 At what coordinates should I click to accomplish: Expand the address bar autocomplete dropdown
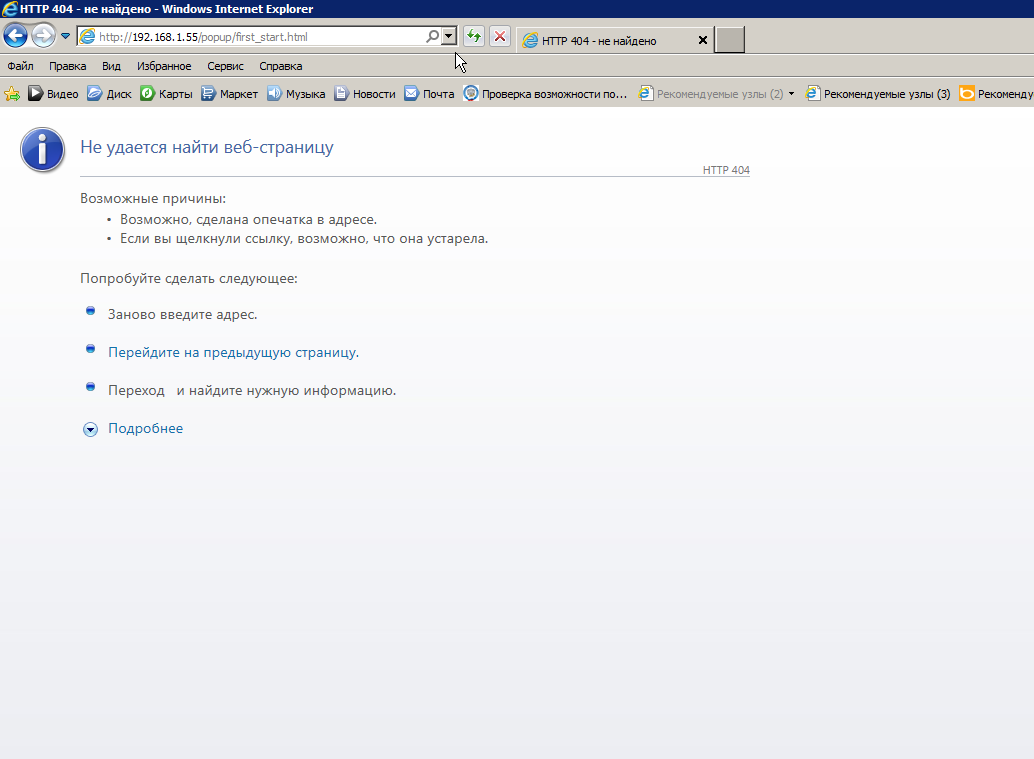click(x=448, y=36)
